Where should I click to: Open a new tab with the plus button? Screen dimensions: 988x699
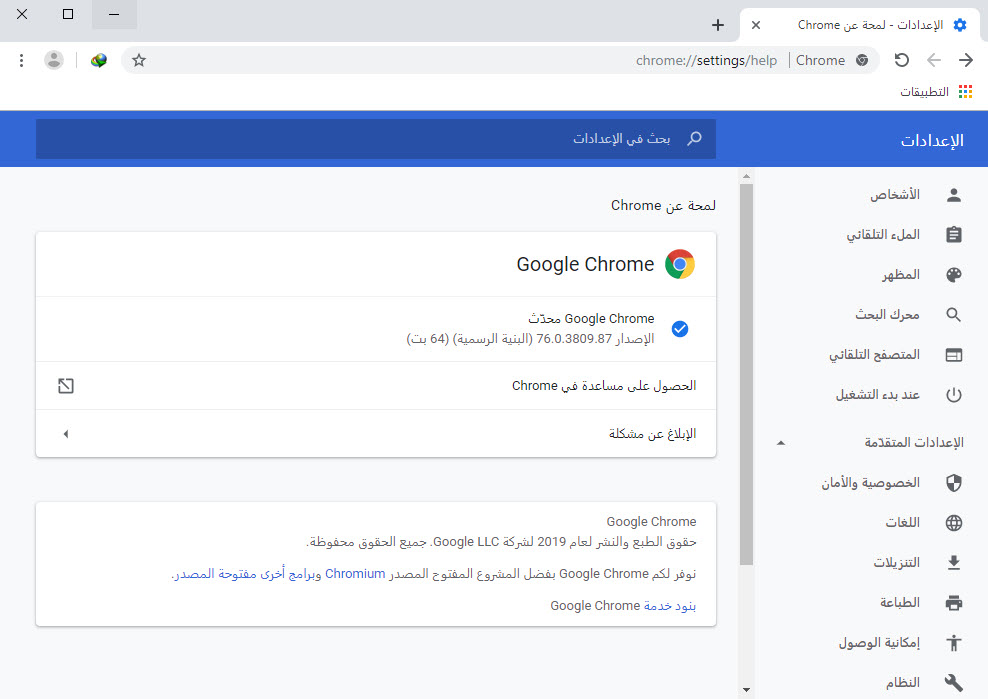pyautogui.click(x=717, y=25)
